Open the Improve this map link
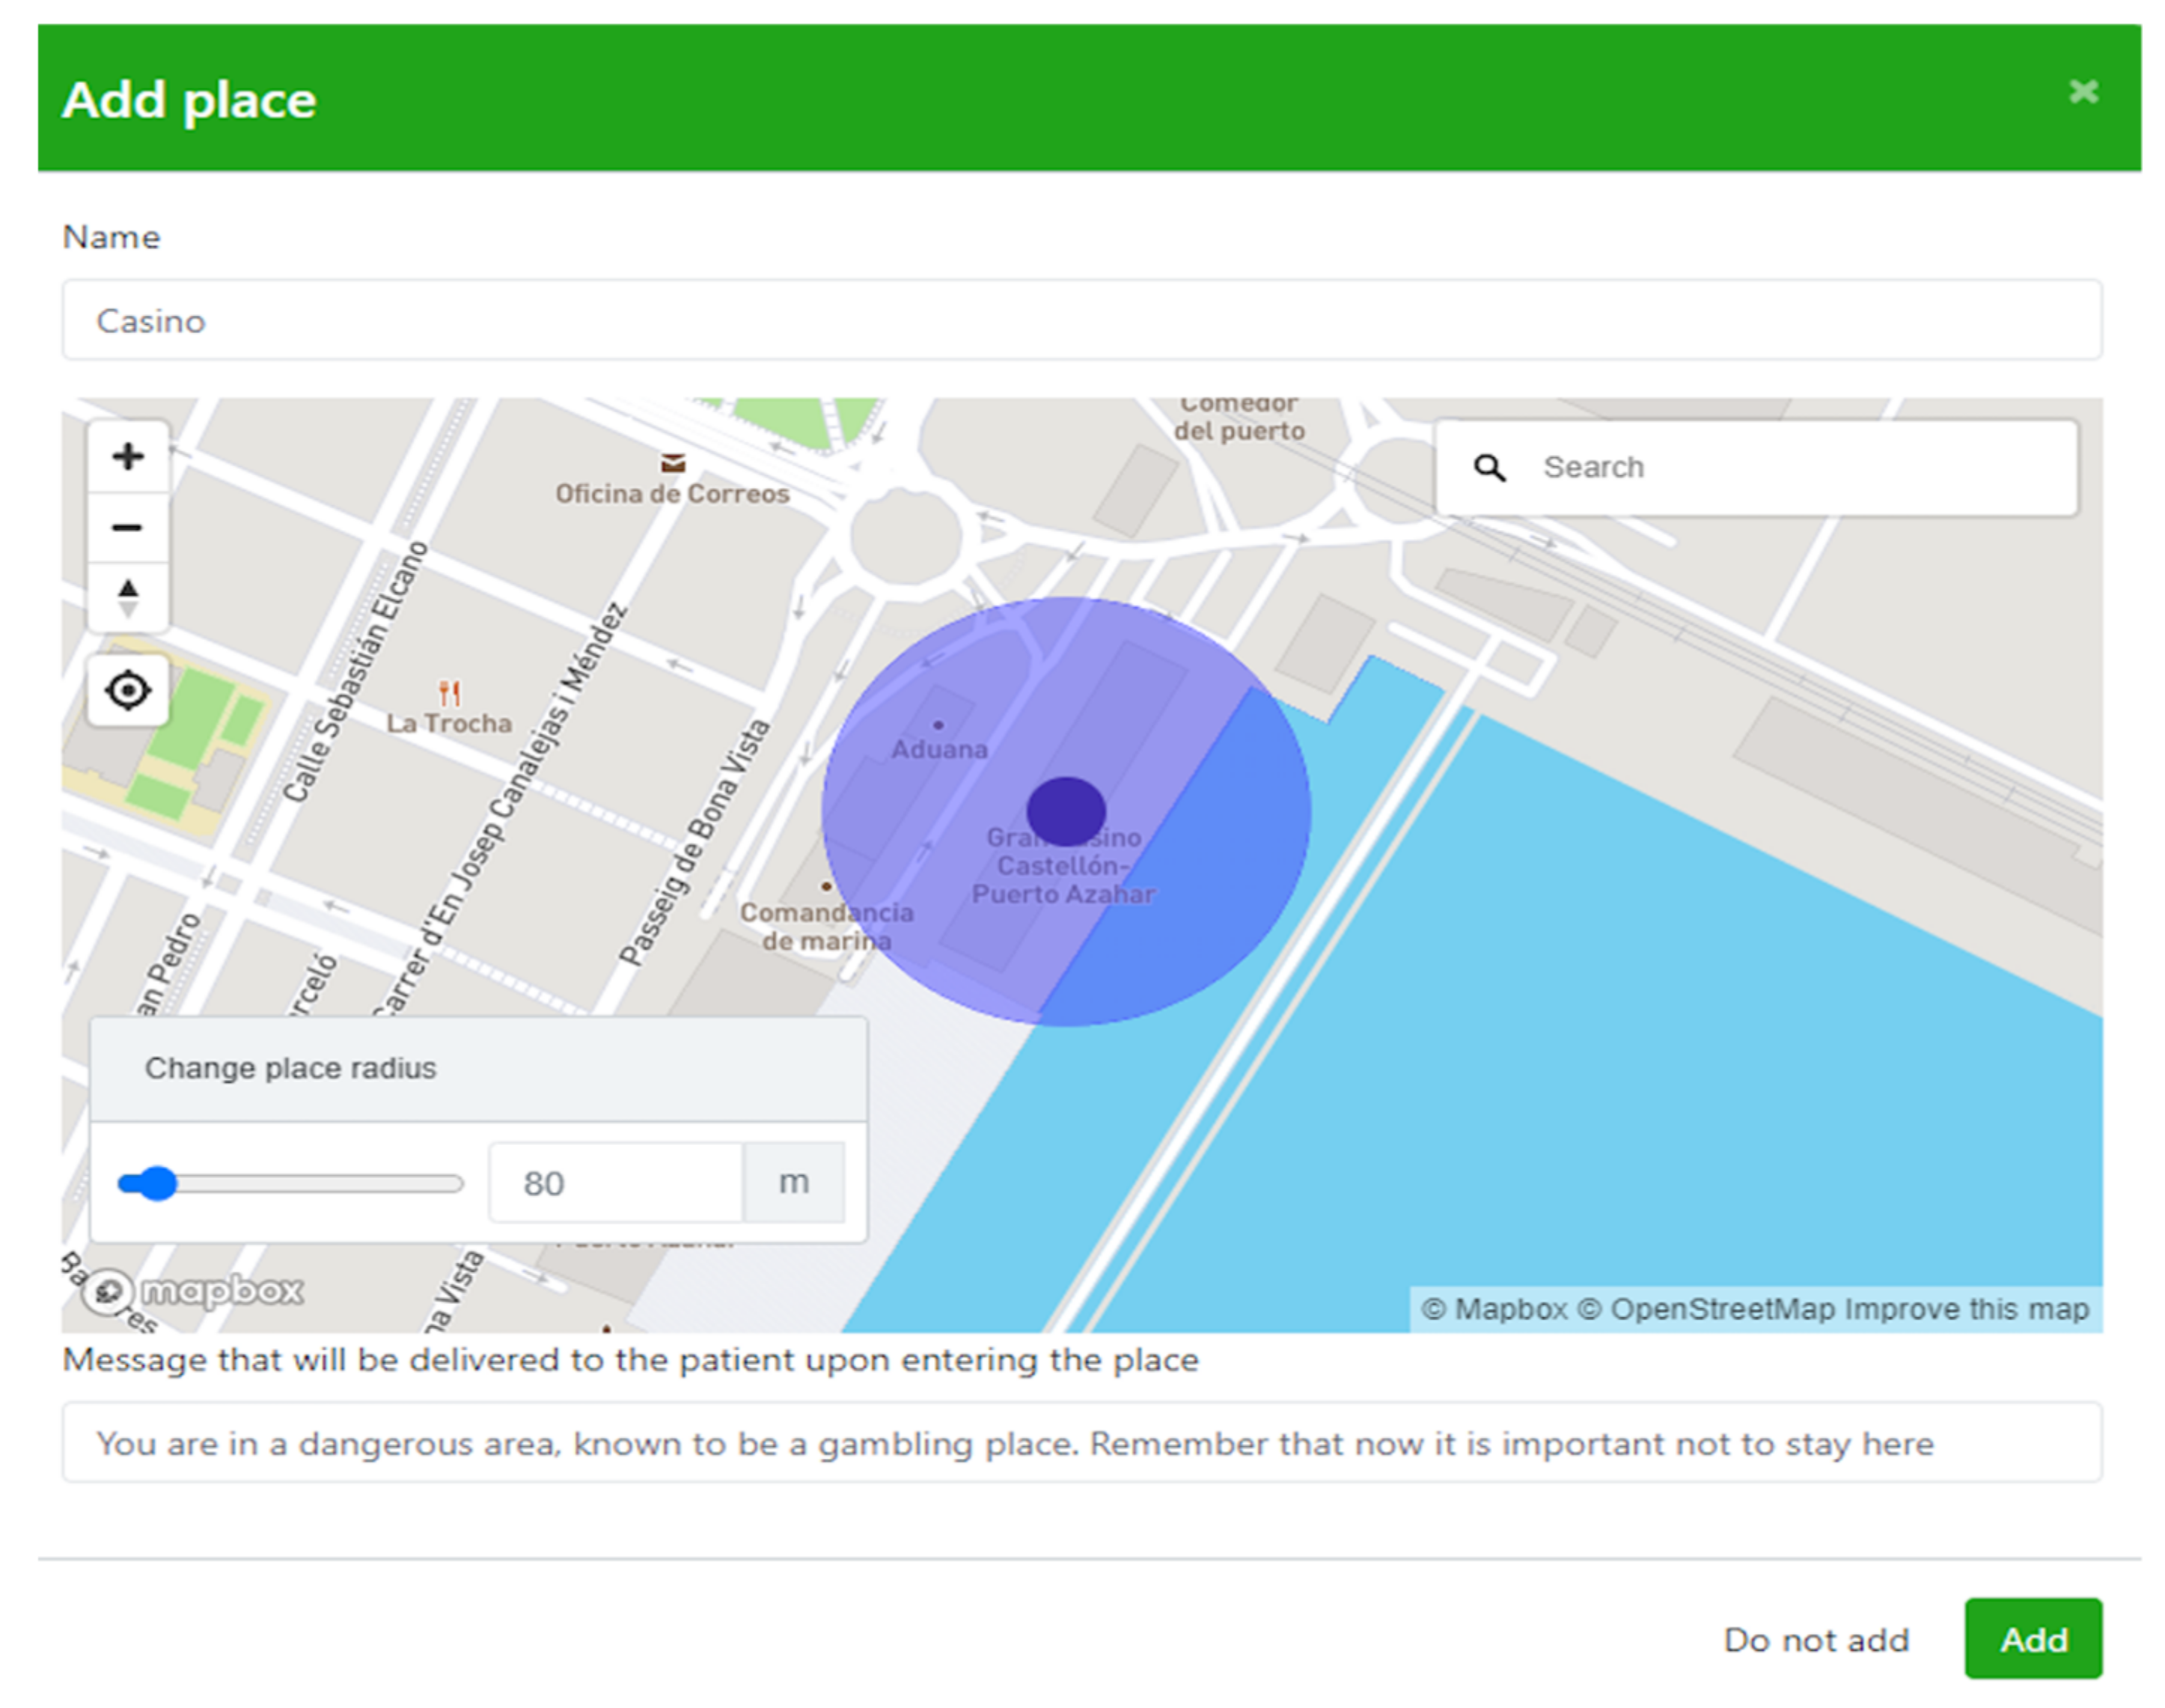Viewport: 2165px width, 1708px height. tap(1966, 1309)
